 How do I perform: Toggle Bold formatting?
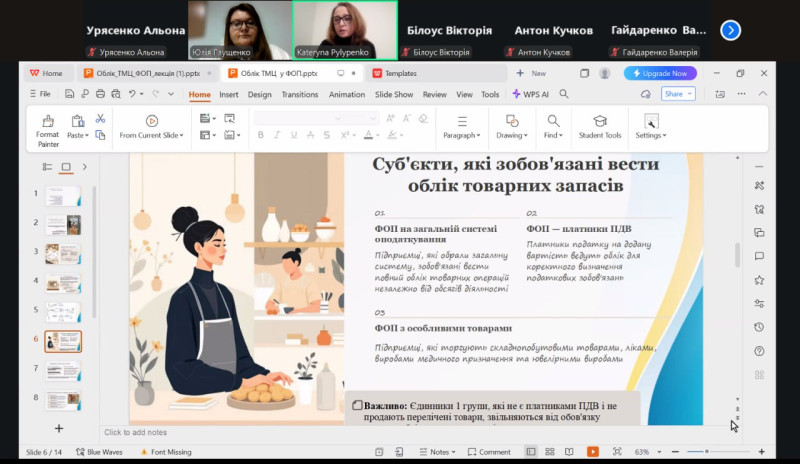click(262, 135)
